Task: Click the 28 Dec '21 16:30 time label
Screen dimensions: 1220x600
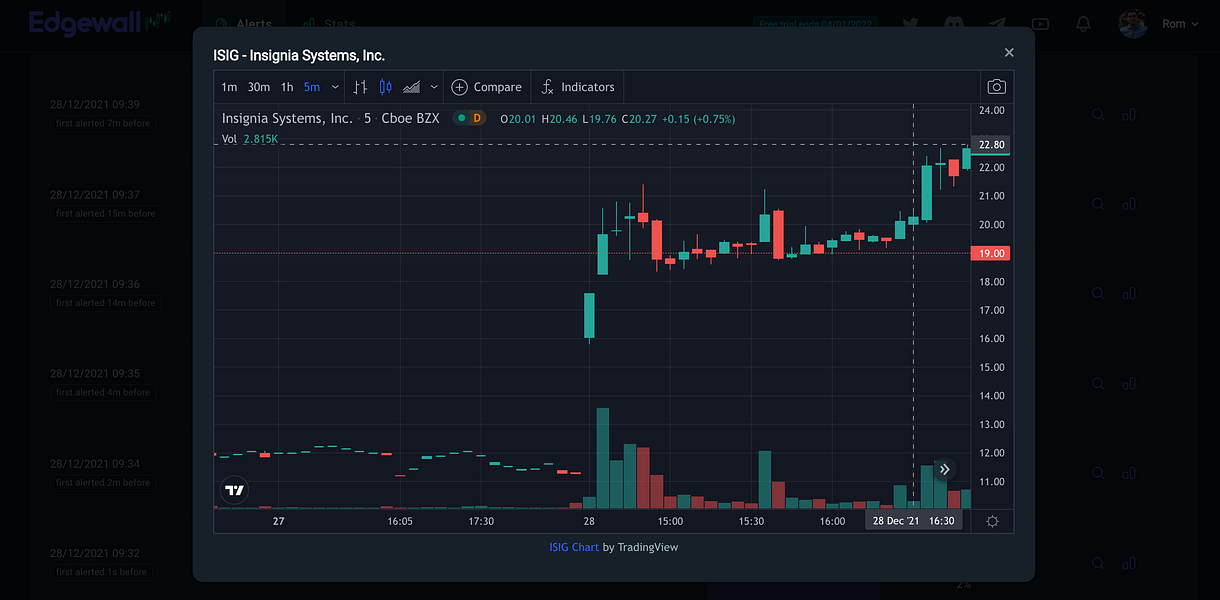Action: coord(914,521)
